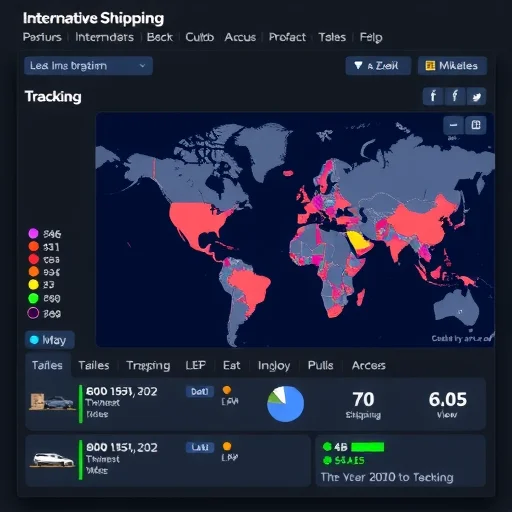512x512 pixels.
Task: Click the filter button with funnel icon
Action: click(x=378, y=66)
